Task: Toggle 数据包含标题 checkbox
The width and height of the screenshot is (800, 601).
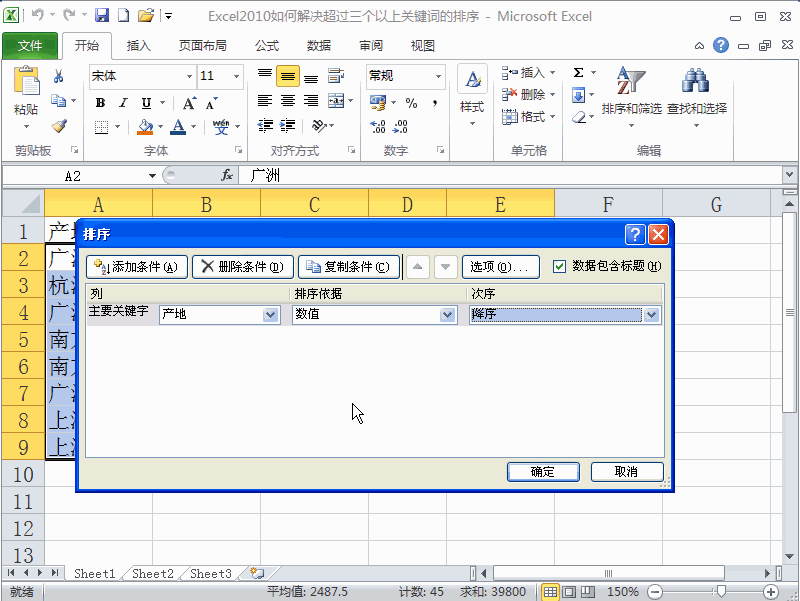Action: click(x=559, y=266)
